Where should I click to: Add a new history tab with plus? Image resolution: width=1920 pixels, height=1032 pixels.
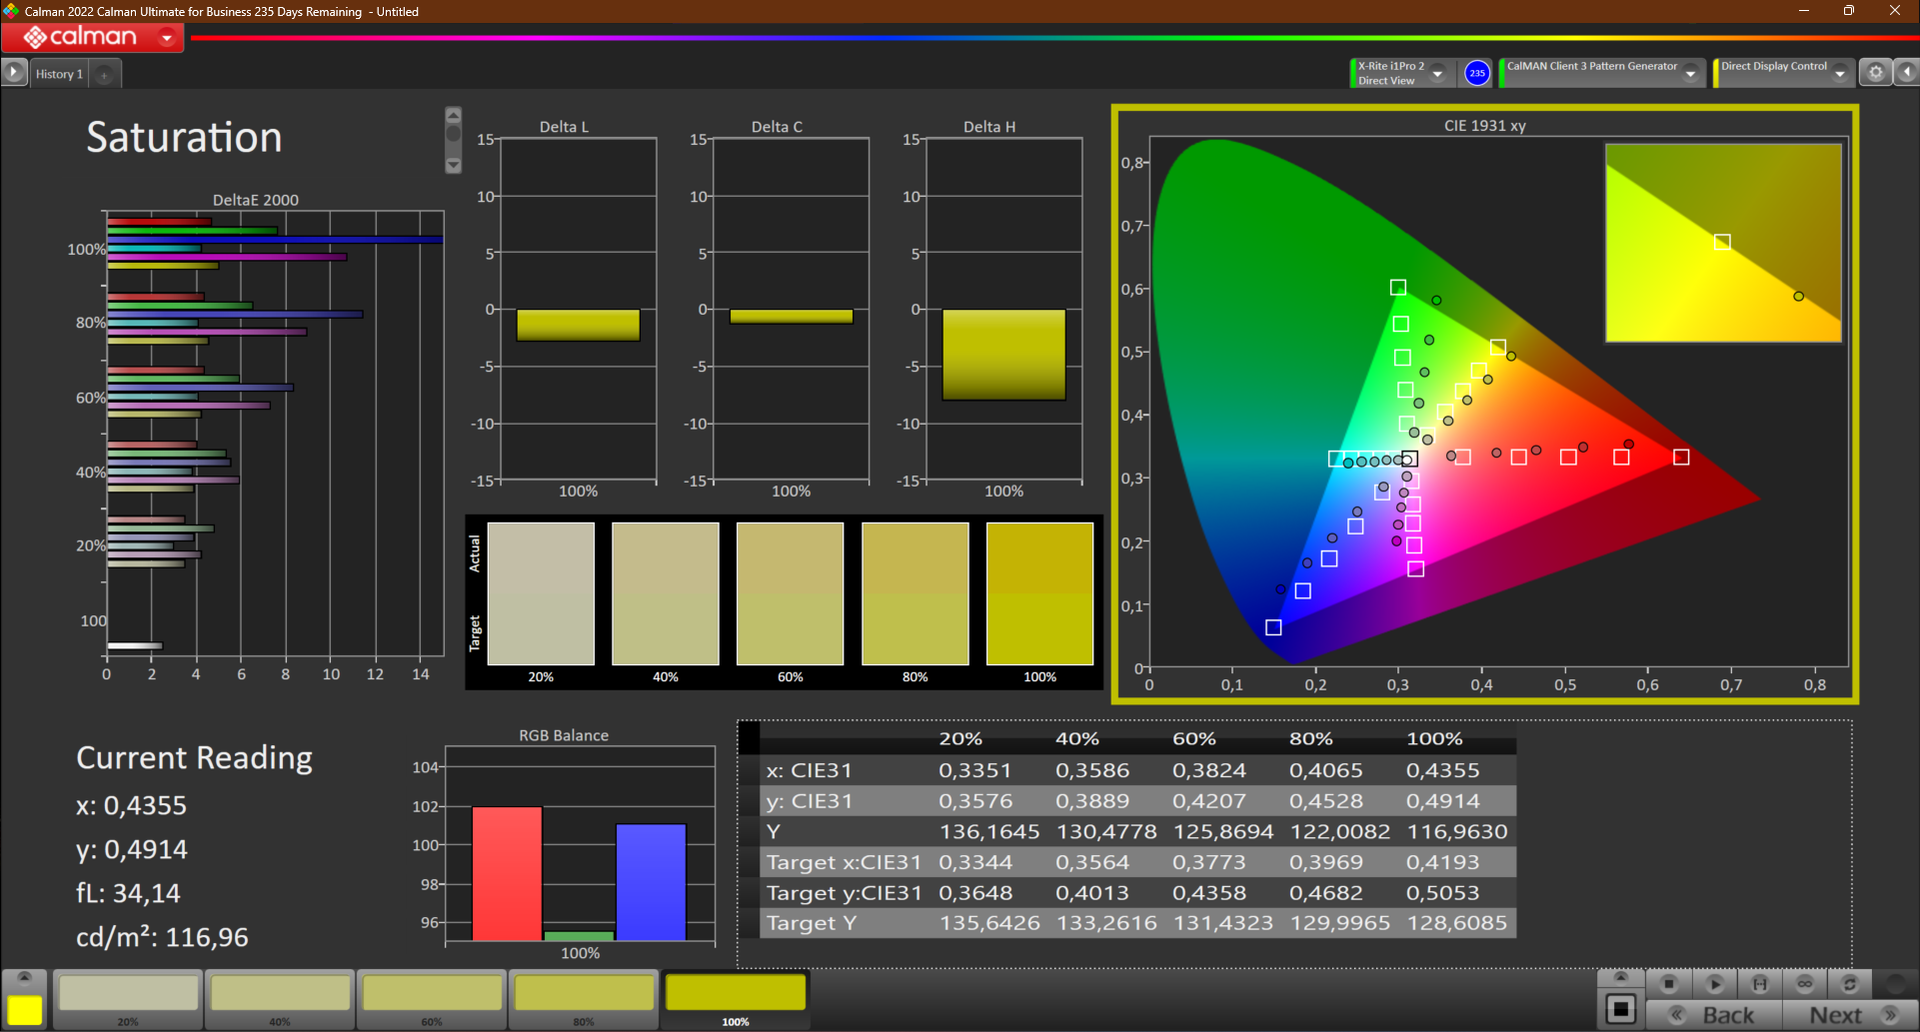(104, 74)
